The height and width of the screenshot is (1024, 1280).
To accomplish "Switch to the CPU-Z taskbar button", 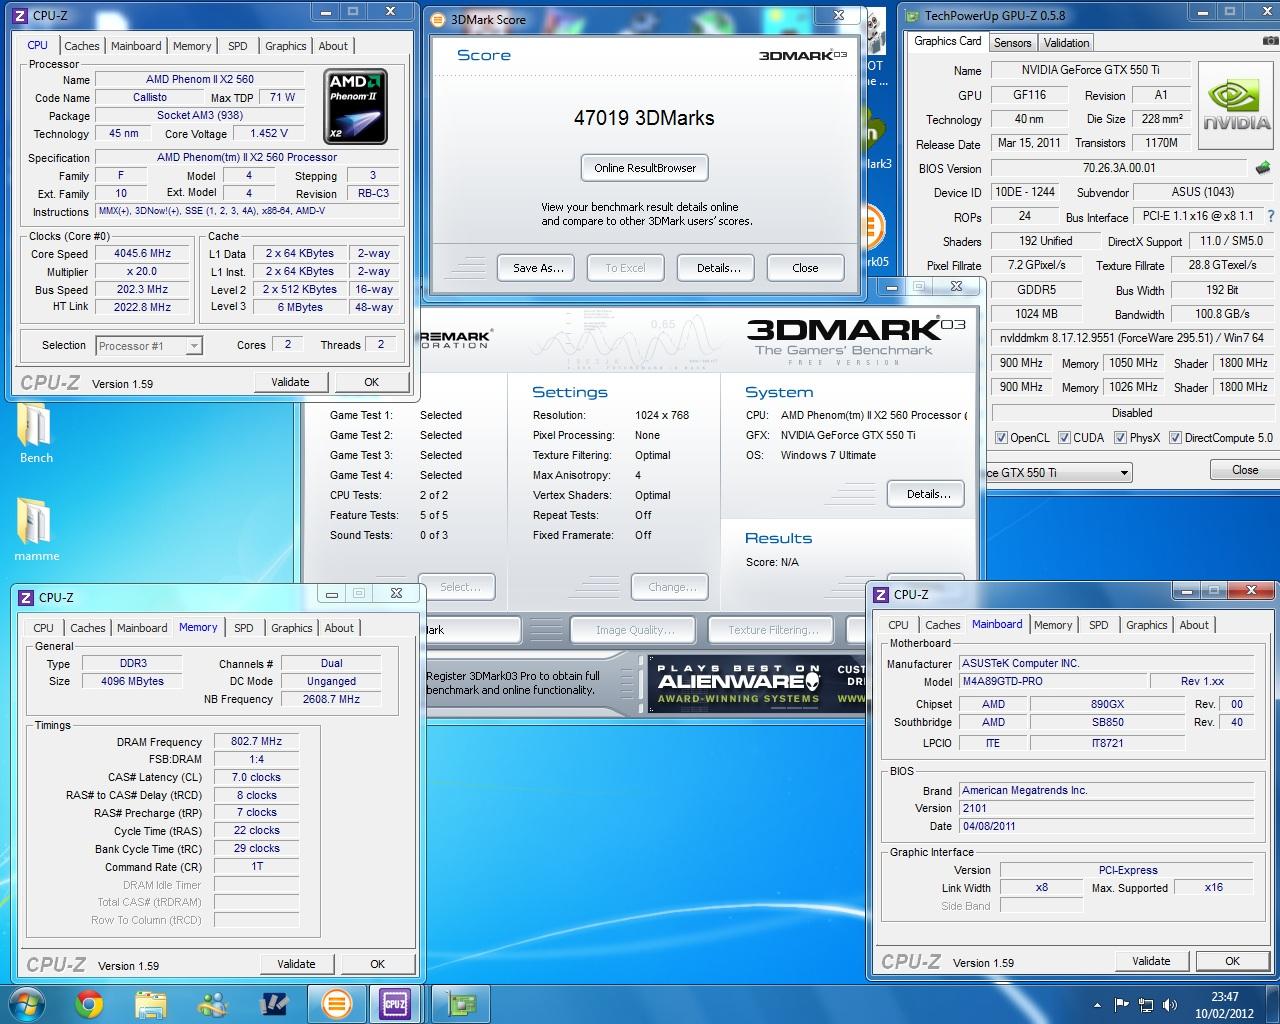I will 395,1003.
